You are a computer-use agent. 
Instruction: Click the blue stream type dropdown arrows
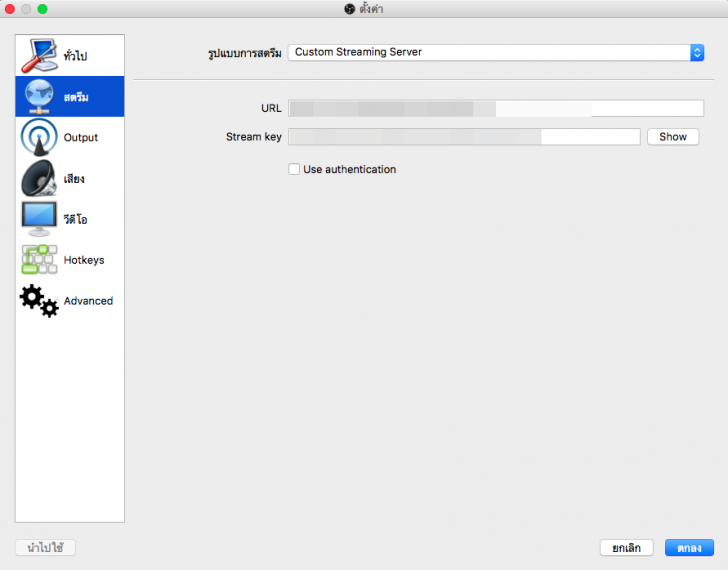coord(697,52)
